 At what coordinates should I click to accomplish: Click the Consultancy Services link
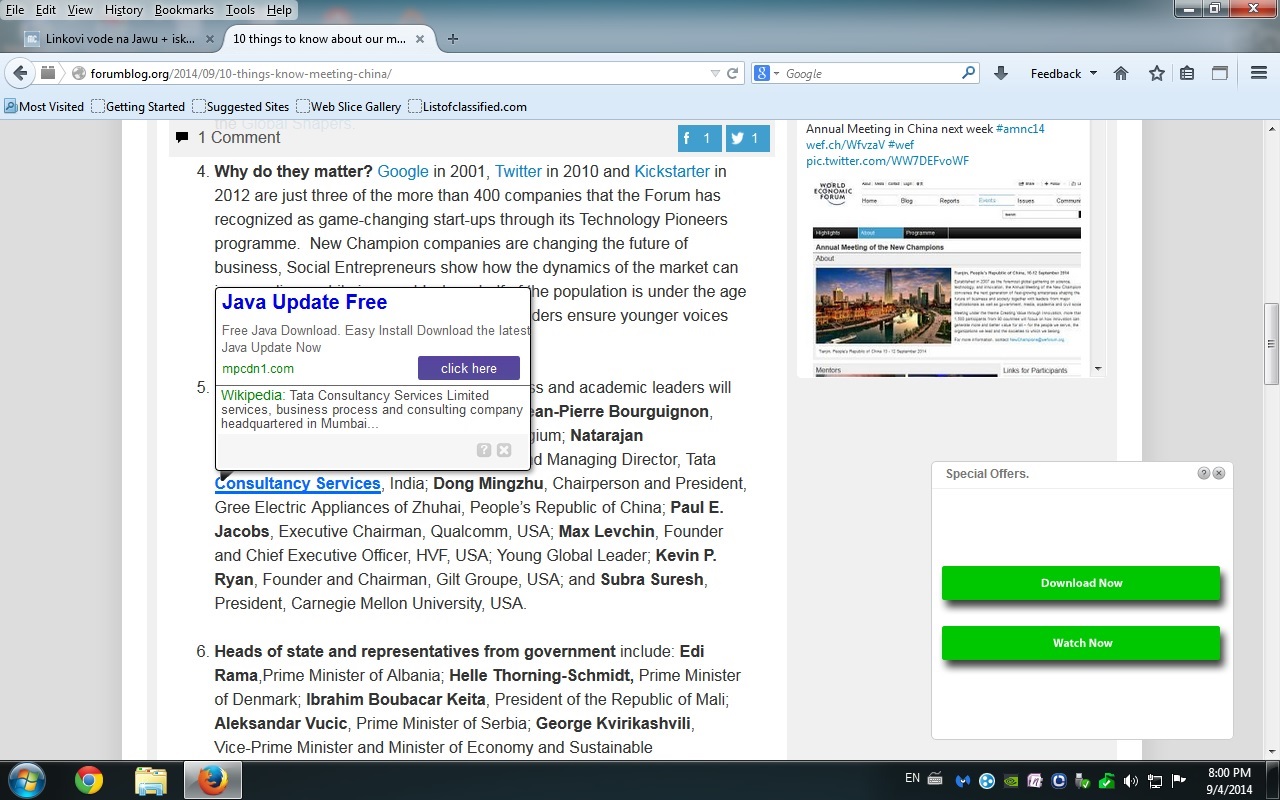tap(298, 483)
